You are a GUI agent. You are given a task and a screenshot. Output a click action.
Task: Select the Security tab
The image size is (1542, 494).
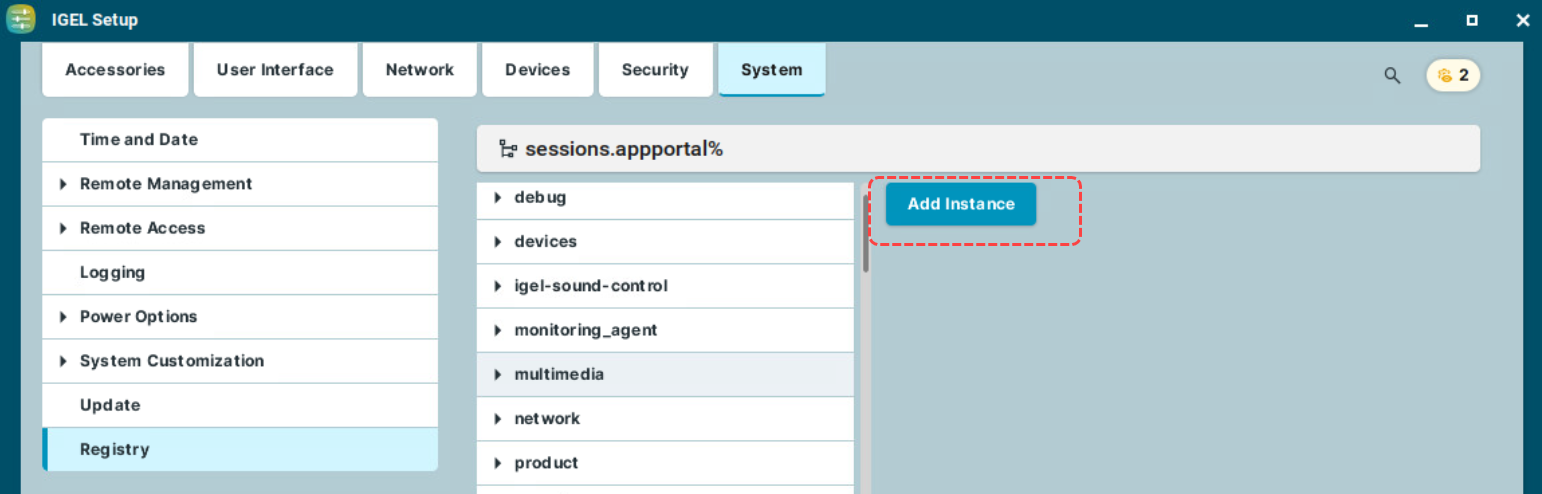[655, 70]
